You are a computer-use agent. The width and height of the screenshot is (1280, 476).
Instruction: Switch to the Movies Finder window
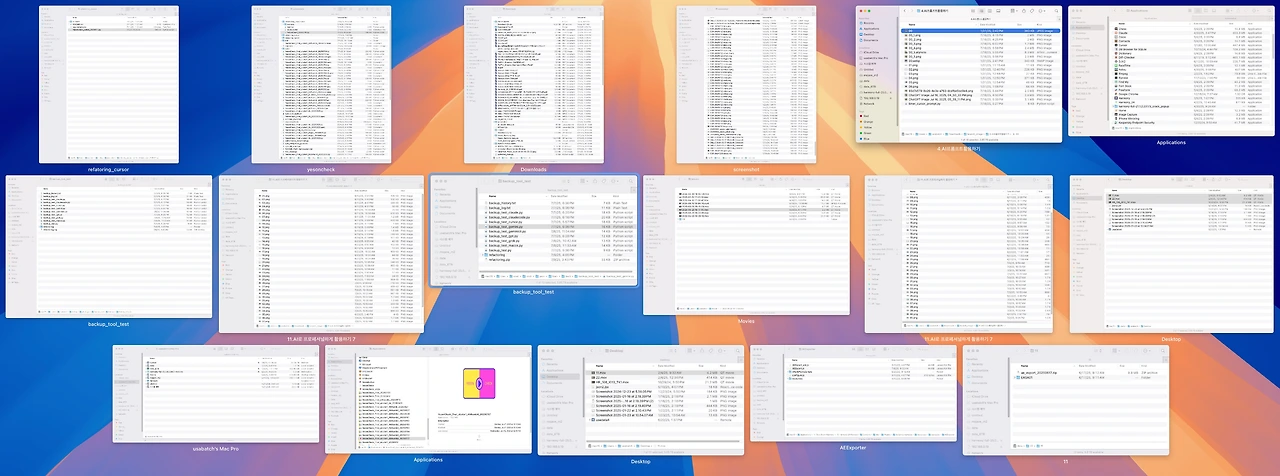tap(746, 245)
